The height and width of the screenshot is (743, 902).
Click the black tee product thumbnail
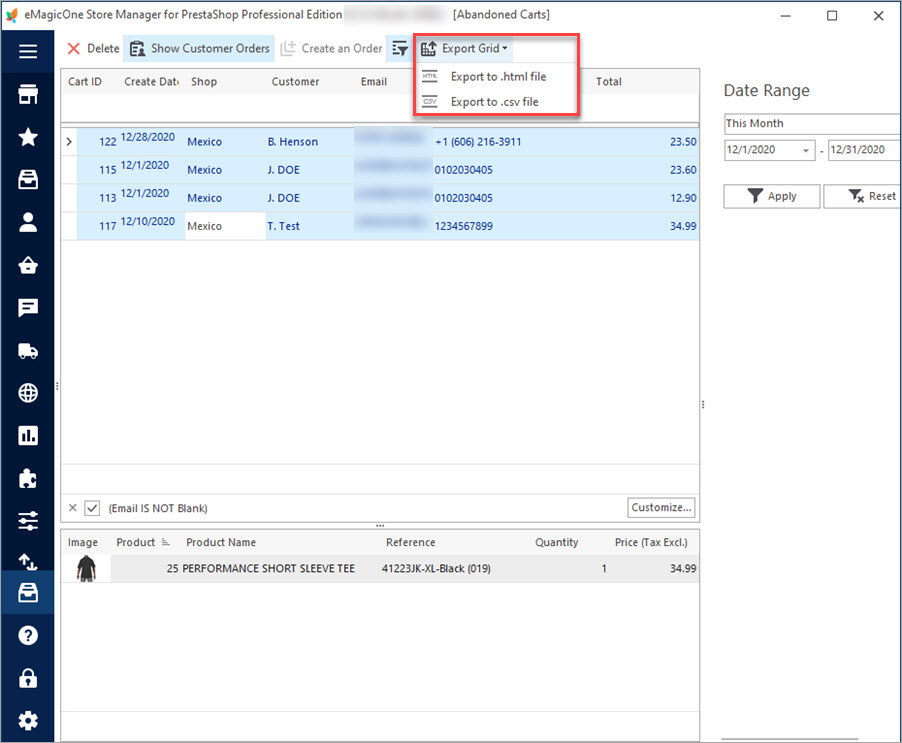coord(86,569)
